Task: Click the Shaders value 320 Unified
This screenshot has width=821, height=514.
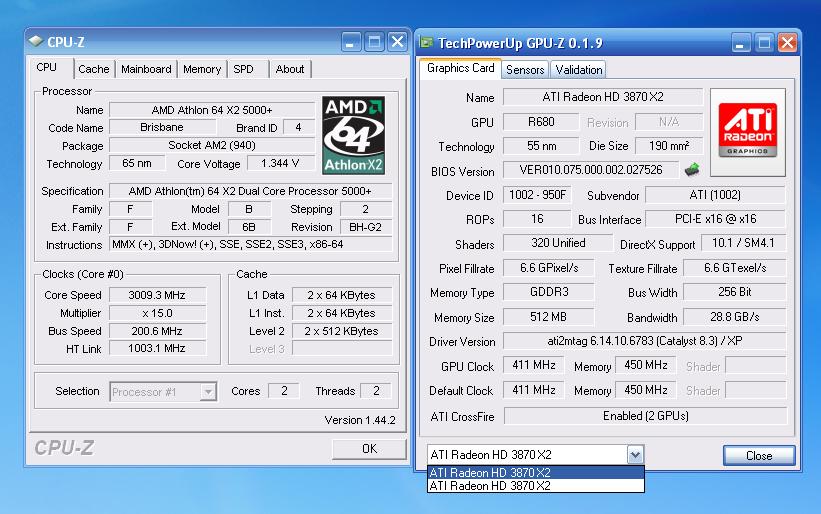Action: tap(558, 243)
